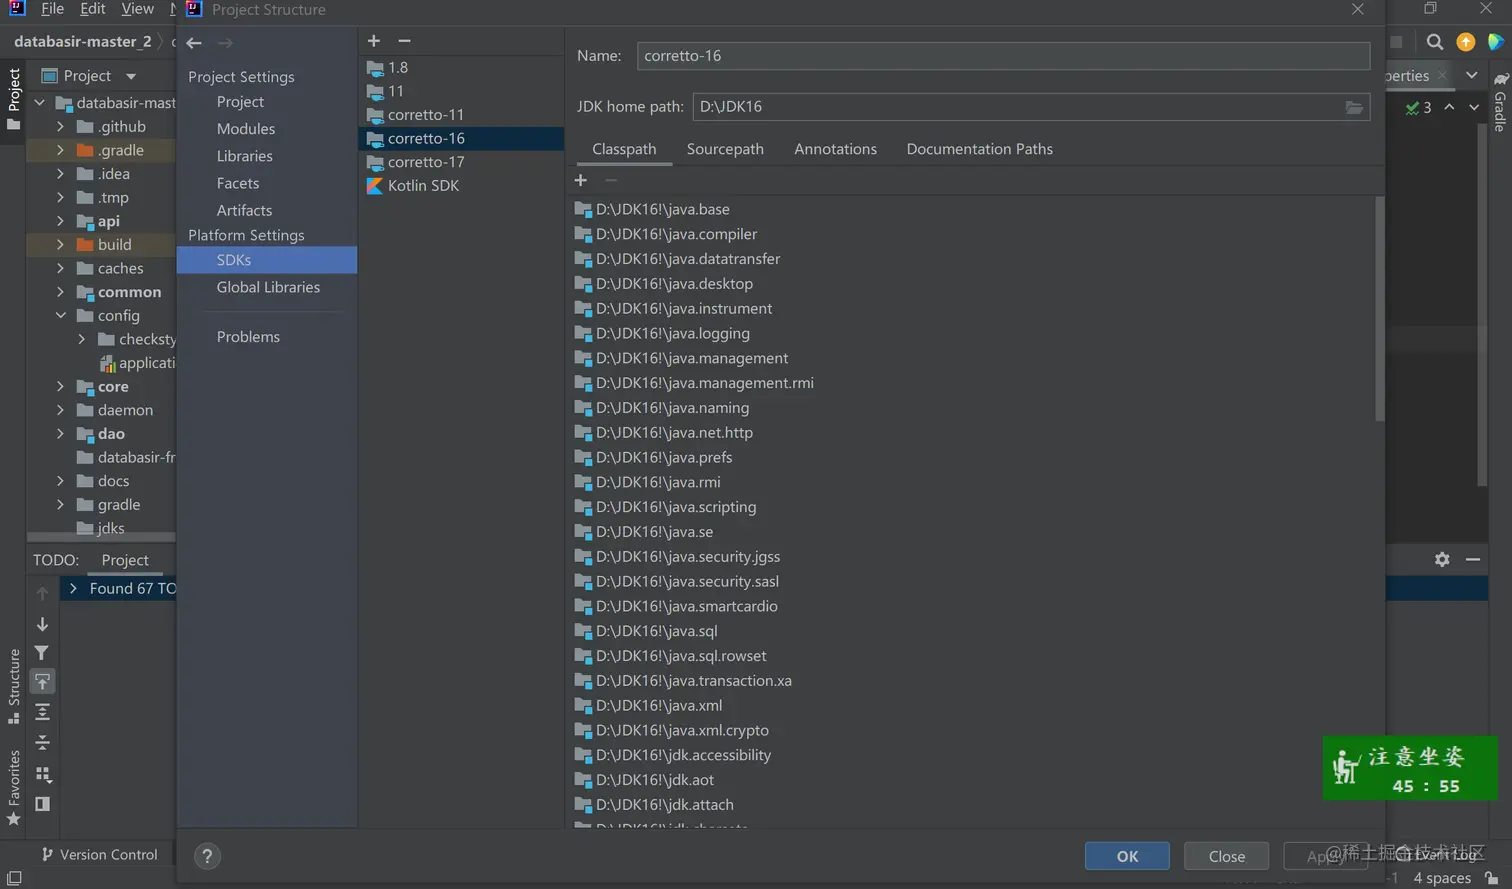Viewport: 1512px width, 889px height.
Task: Jump to previous highlighted error arrow
Action: pyautogui.click(x=1449, y=107)
